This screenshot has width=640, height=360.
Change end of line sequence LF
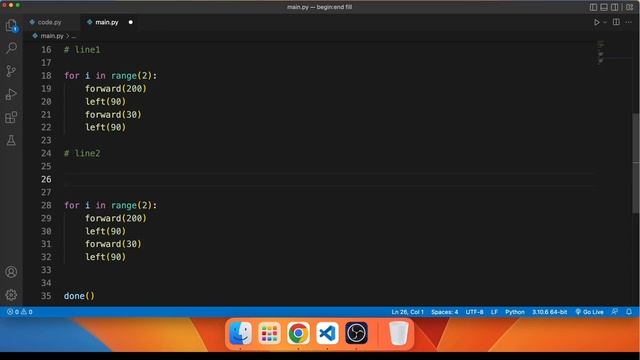click(494, 312)
